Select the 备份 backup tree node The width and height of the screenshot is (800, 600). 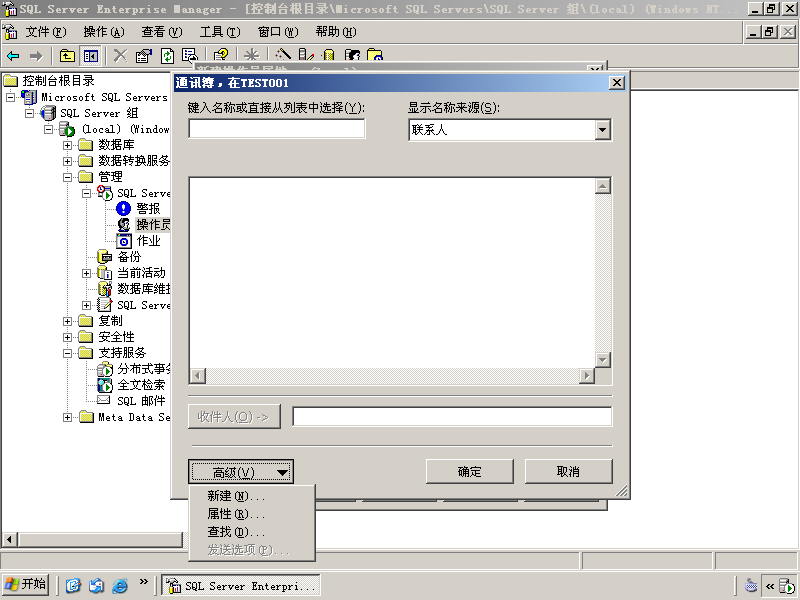(129, 257)
